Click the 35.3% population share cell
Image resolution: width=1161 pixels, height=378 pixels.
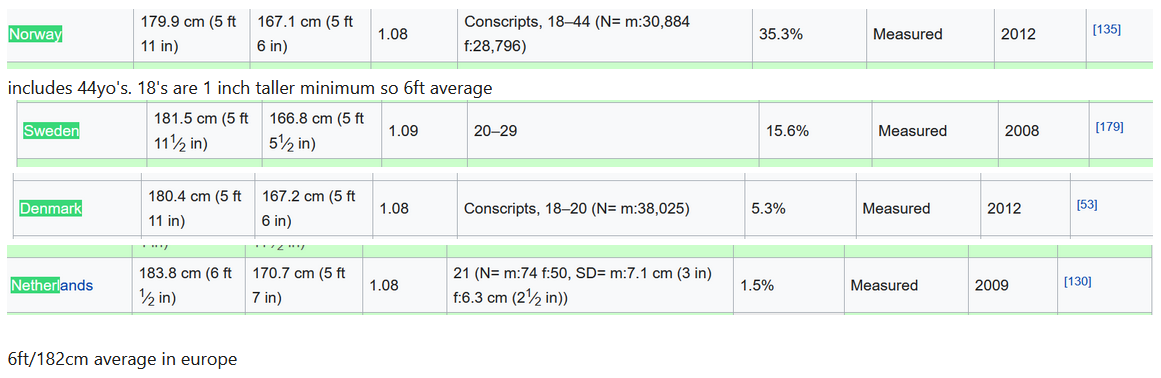point(809,34)
